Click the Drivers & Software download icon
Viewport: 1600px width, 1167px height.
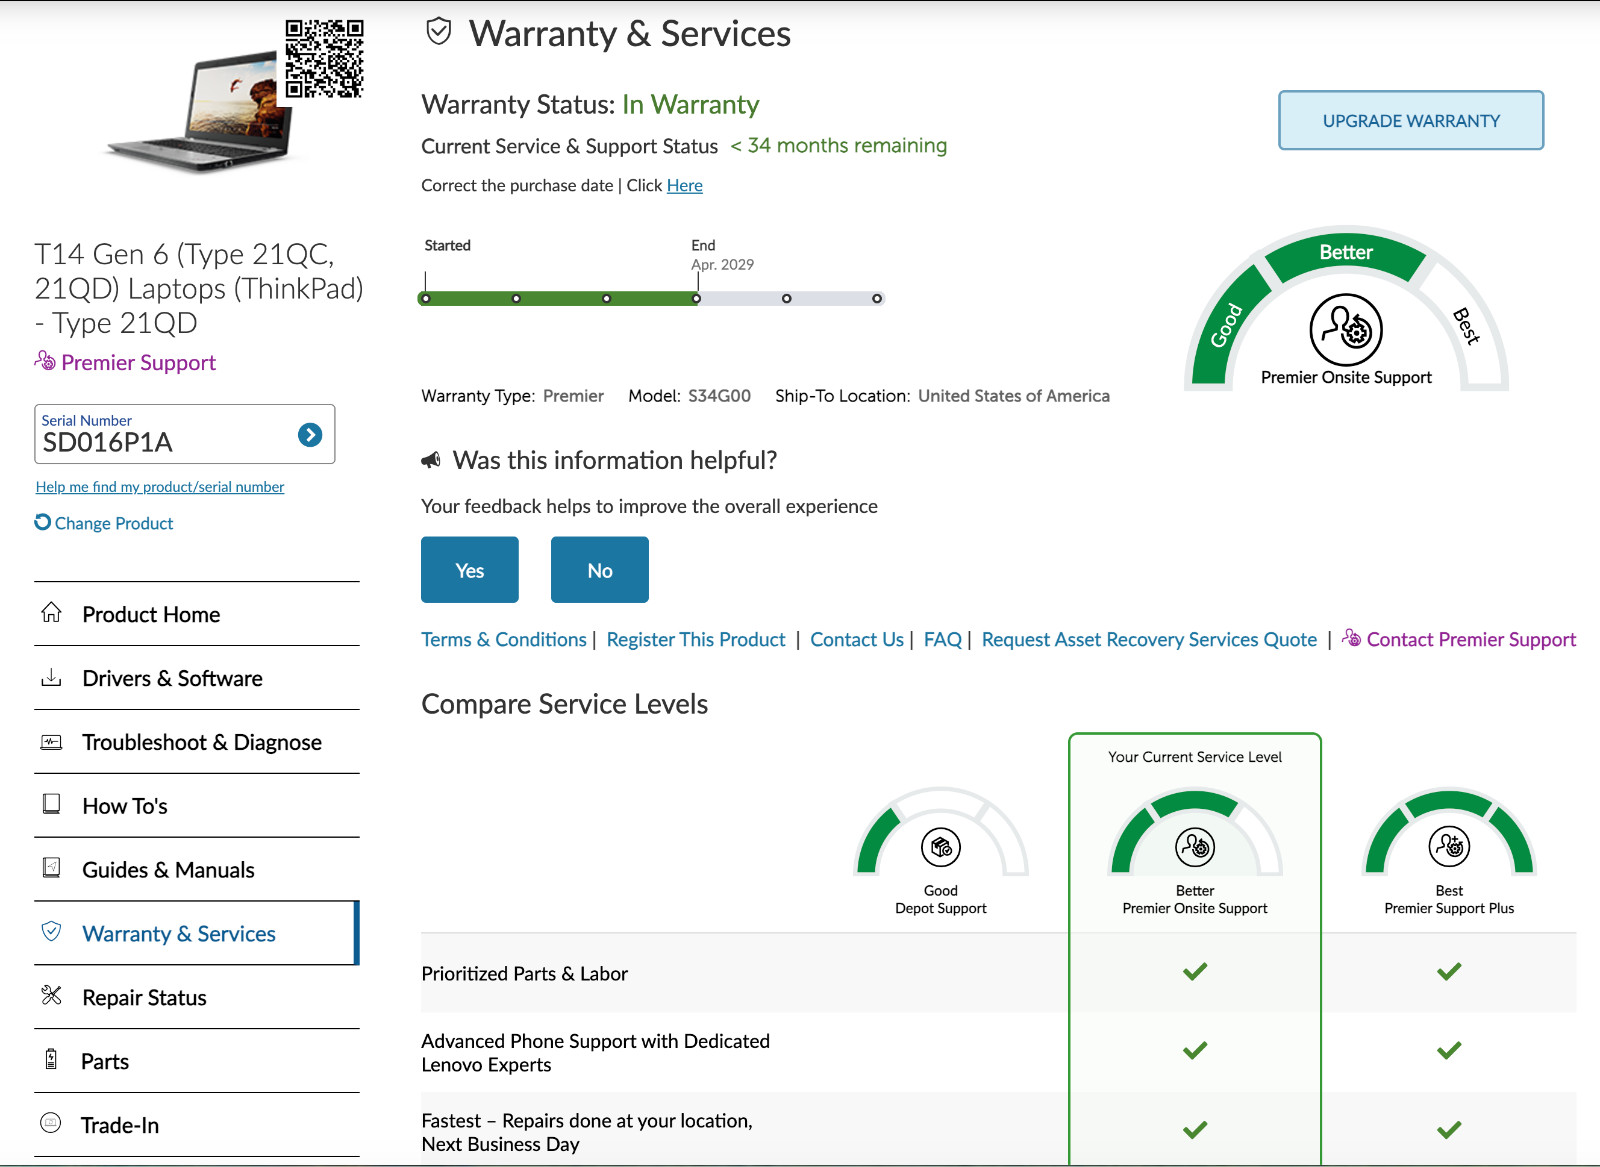click(x=51, y=677)
